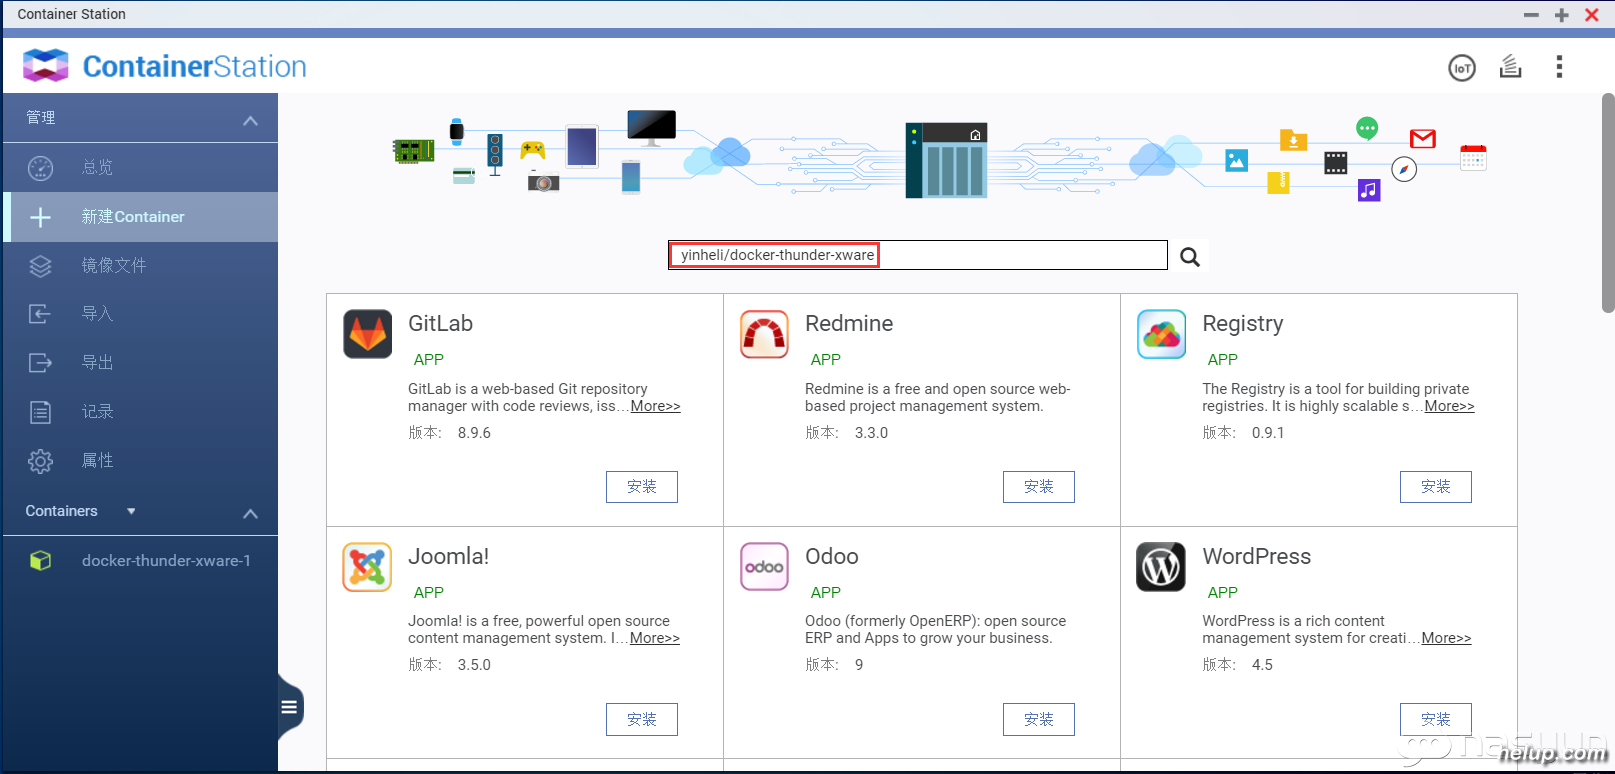Viewport: 1615px width, 774px height.
Task: Click the APP label under Odoo
Action: [826, 593]
